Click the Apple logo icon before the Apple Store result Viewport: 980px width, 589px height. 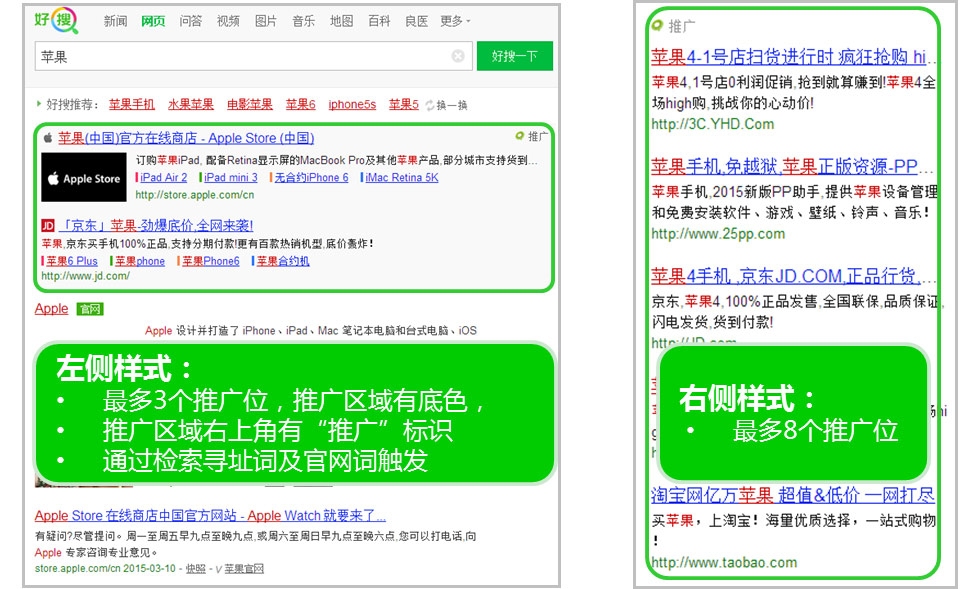tap(48, 138)
